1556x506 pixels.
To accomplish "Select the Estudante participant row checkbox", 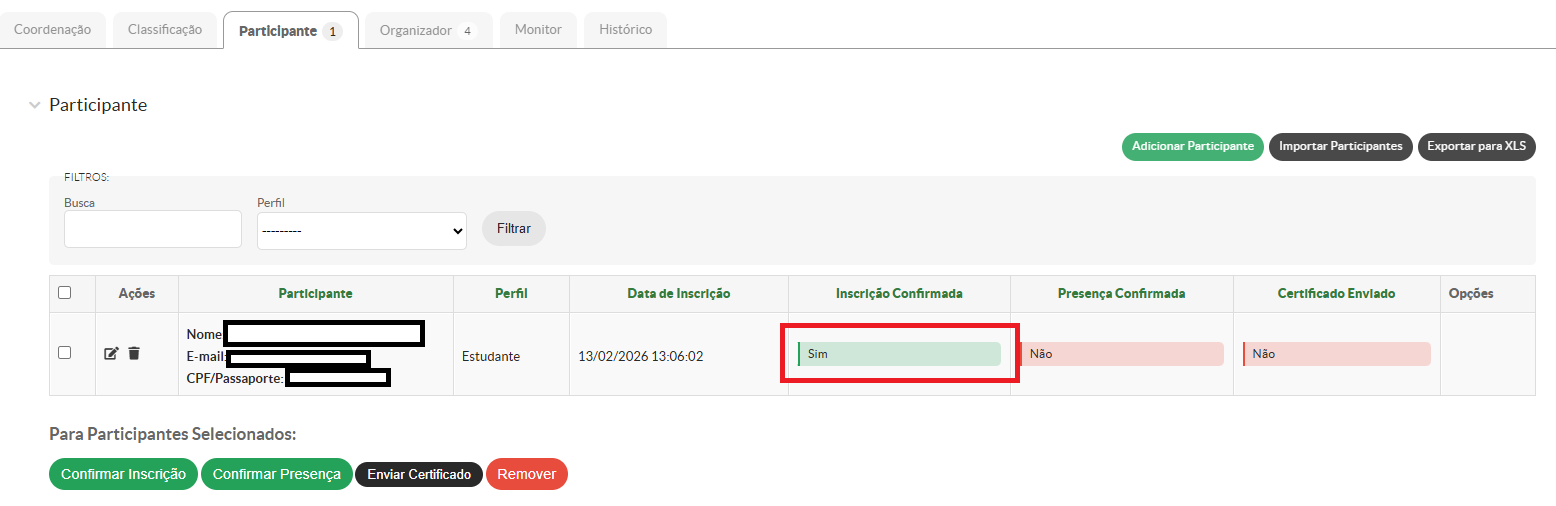I will pos(65,353).
